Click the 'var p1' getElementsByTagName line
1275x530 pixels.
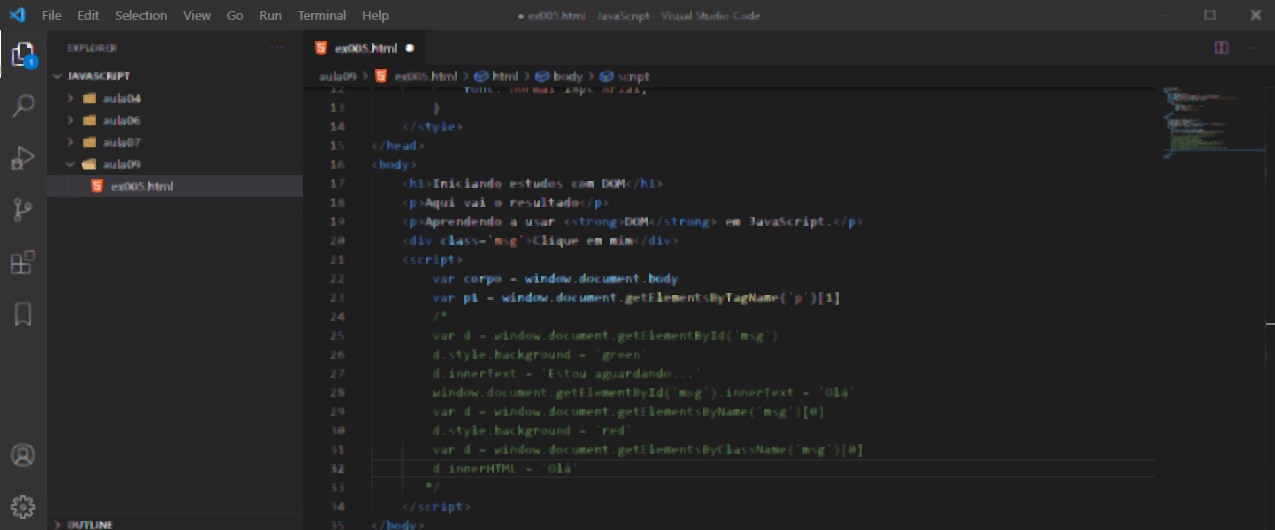coord(636,297)
